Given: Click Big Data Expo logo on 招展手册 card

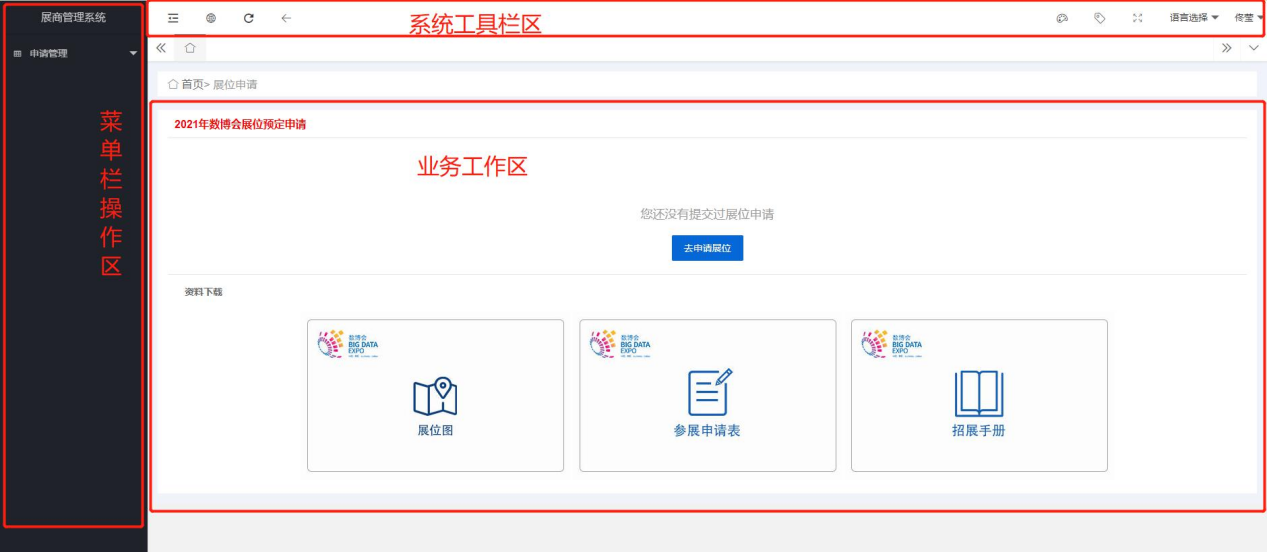Looking at the screenshot, I should pyautogui.click(x=892, y=344).
